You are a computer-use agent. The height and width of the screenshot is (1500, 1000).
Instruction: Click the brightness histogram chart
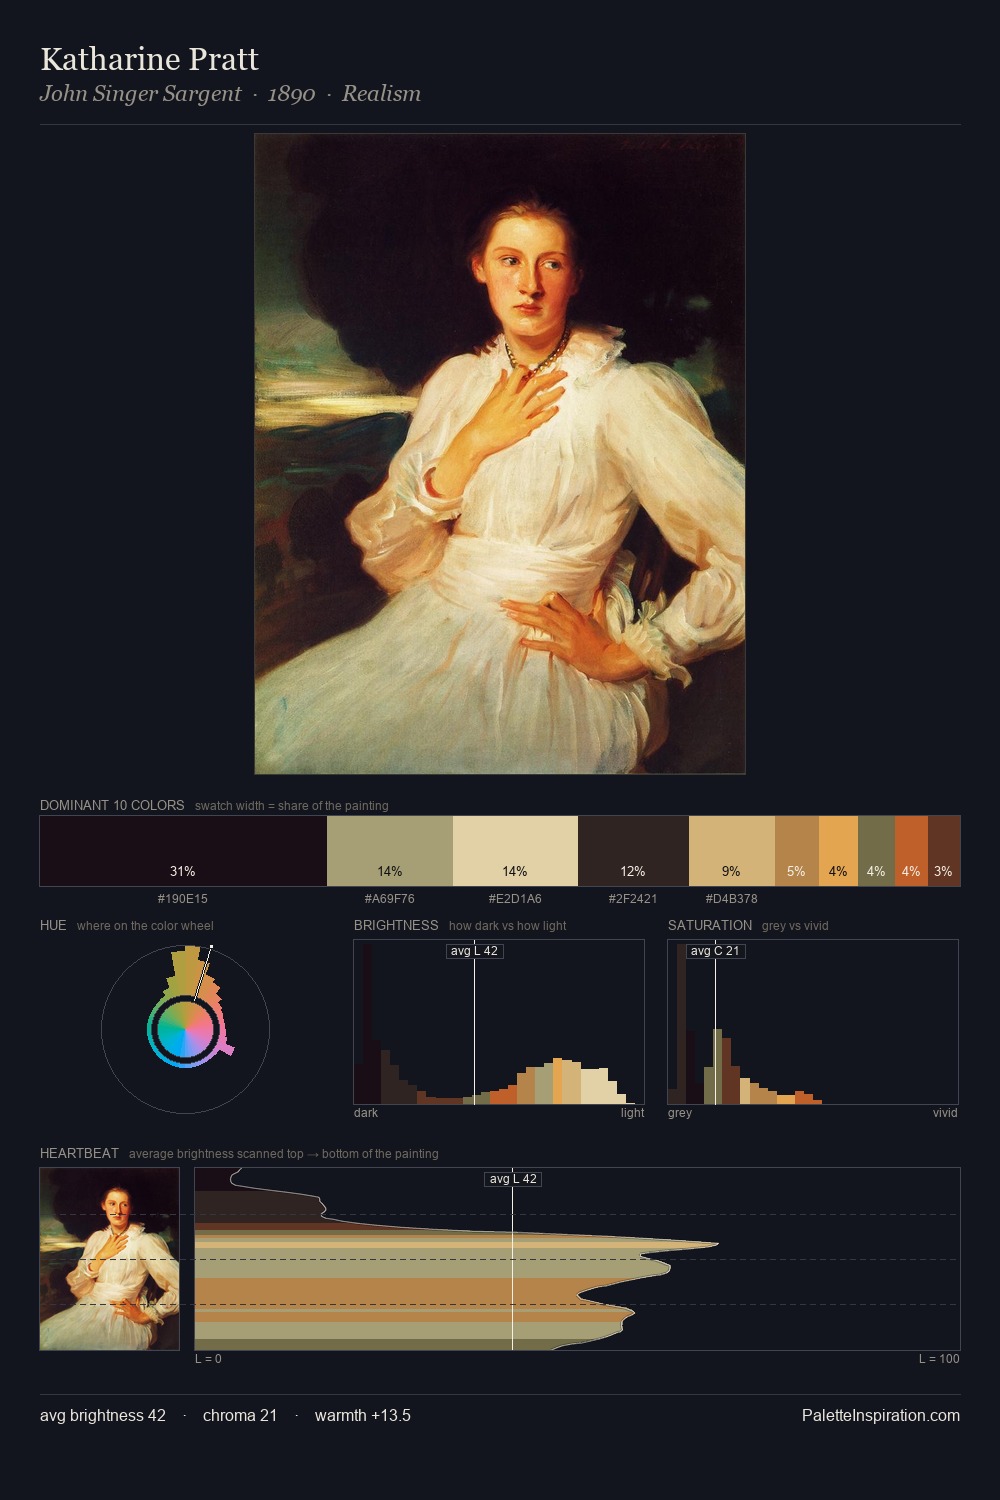pyautogui.click(x=499, y=1022)
